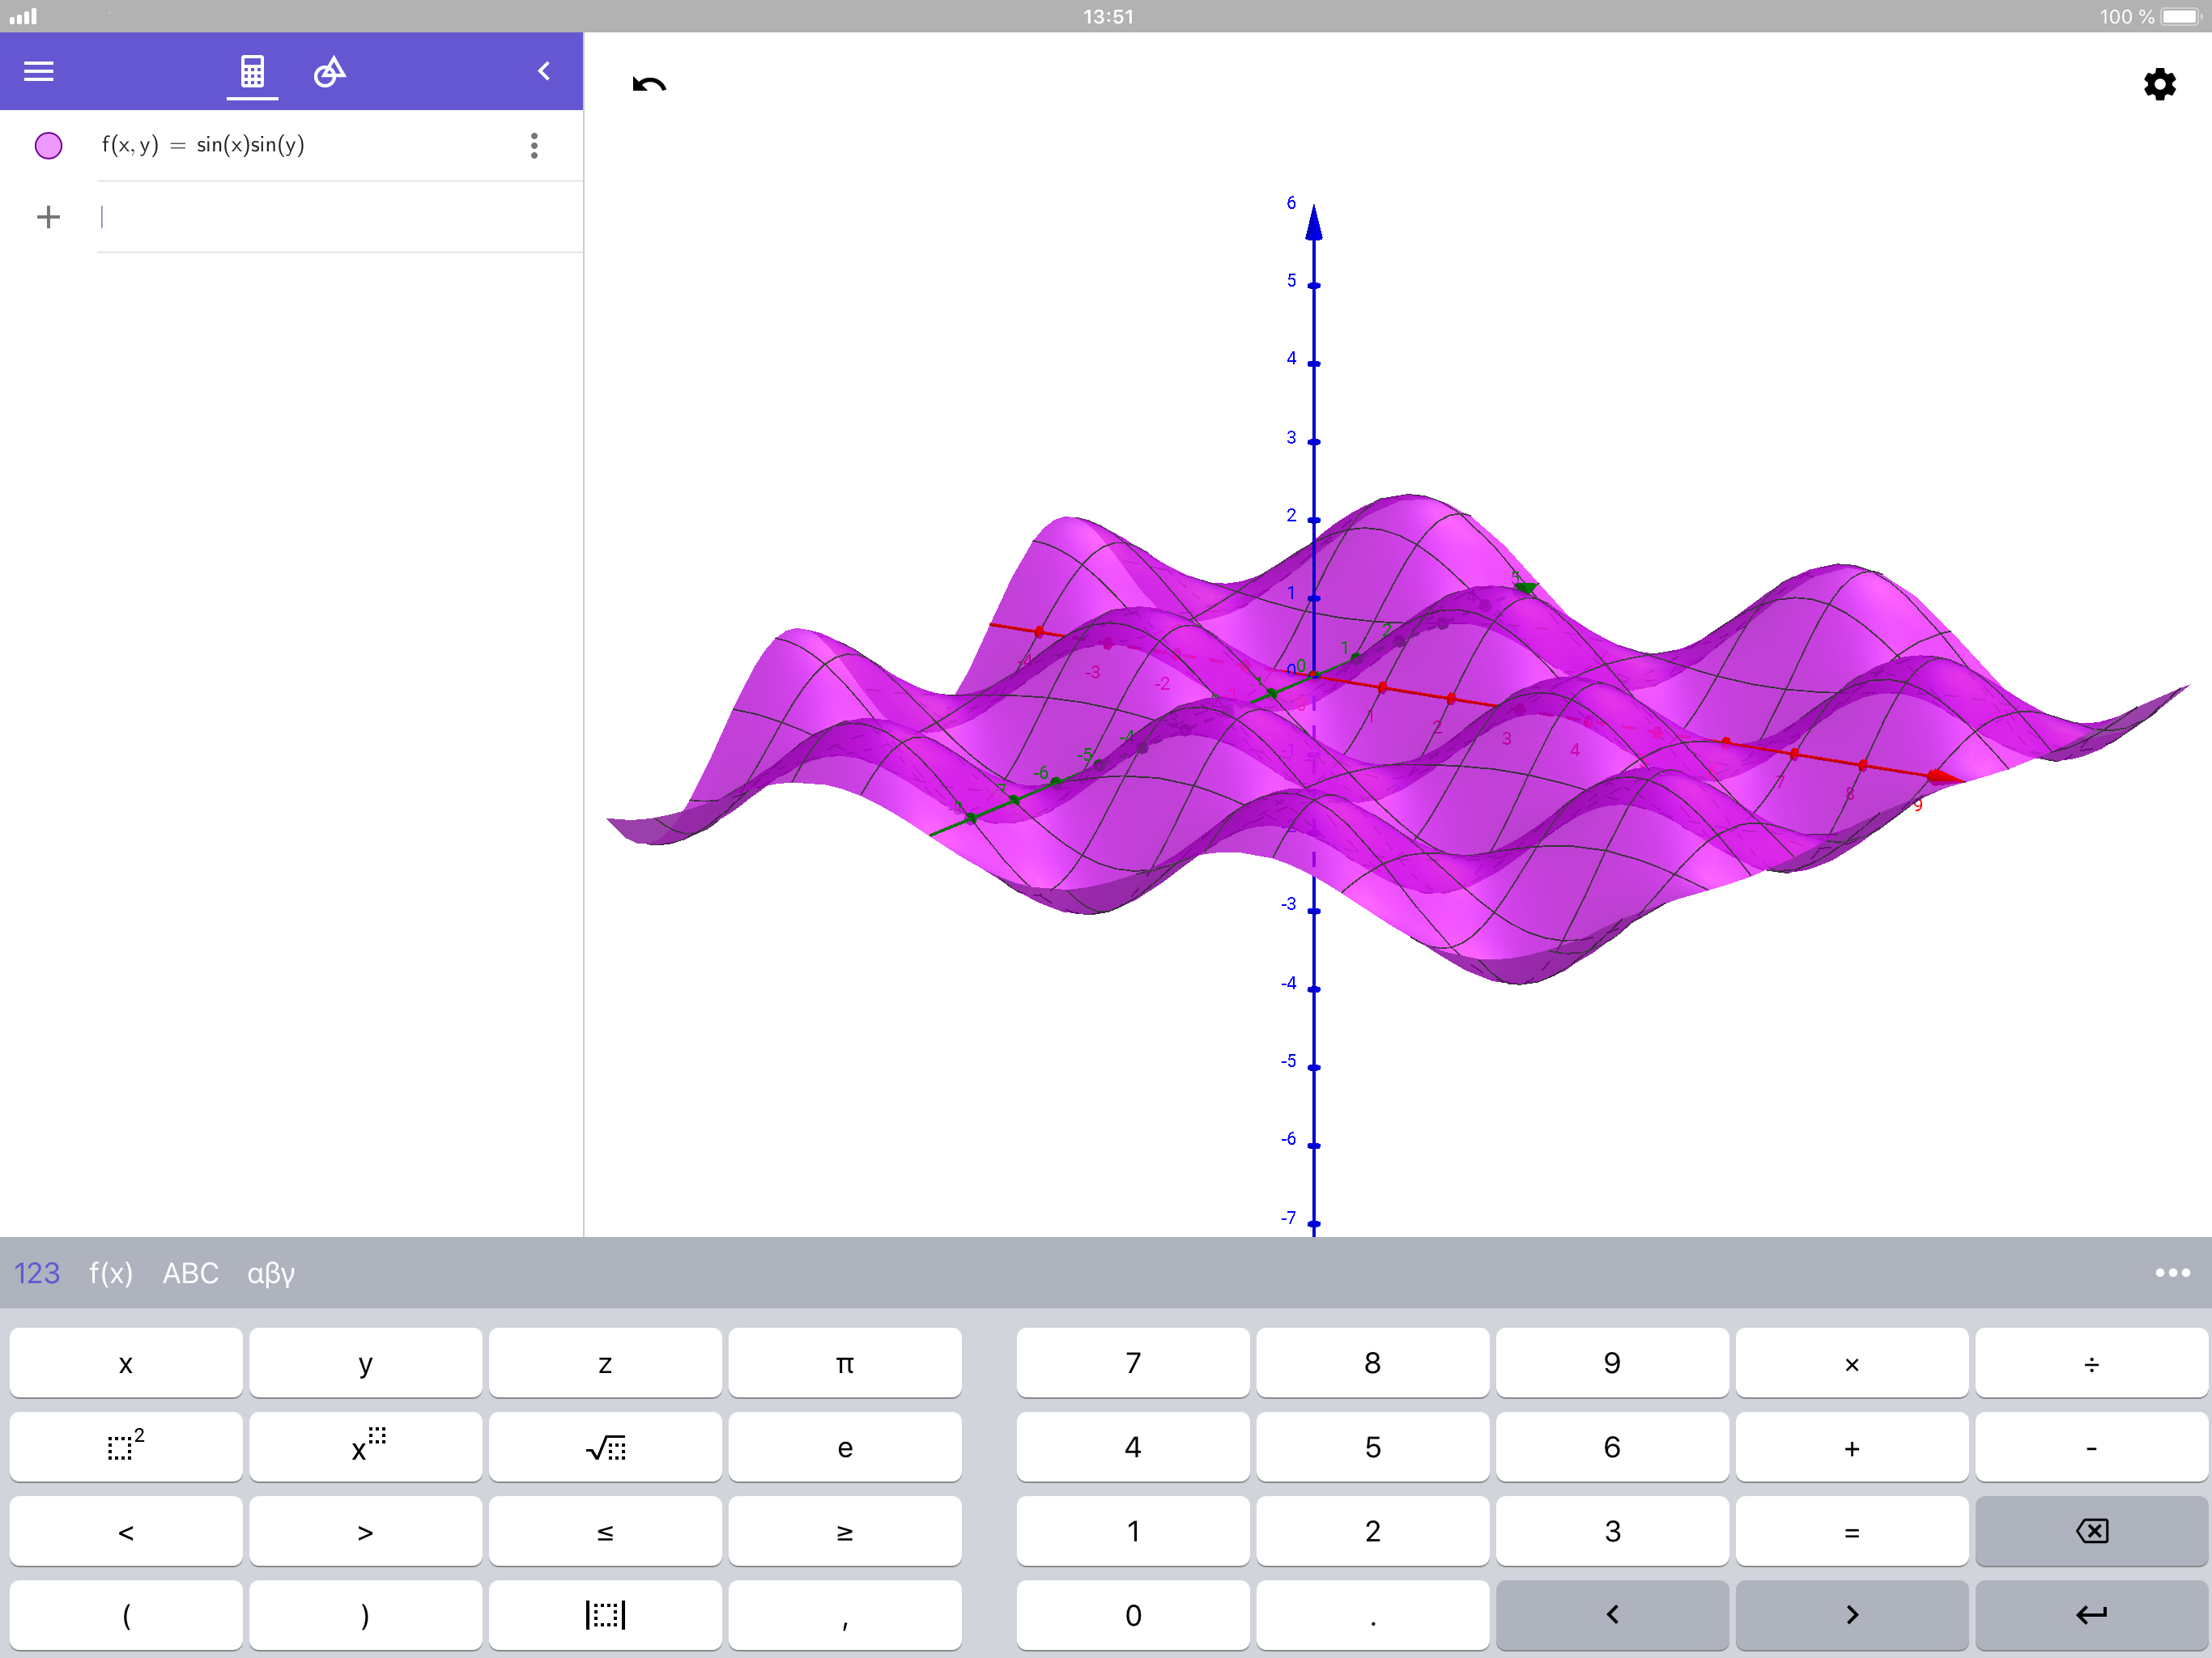Insert a square root template
2212x1658 pixels.
605,1447
